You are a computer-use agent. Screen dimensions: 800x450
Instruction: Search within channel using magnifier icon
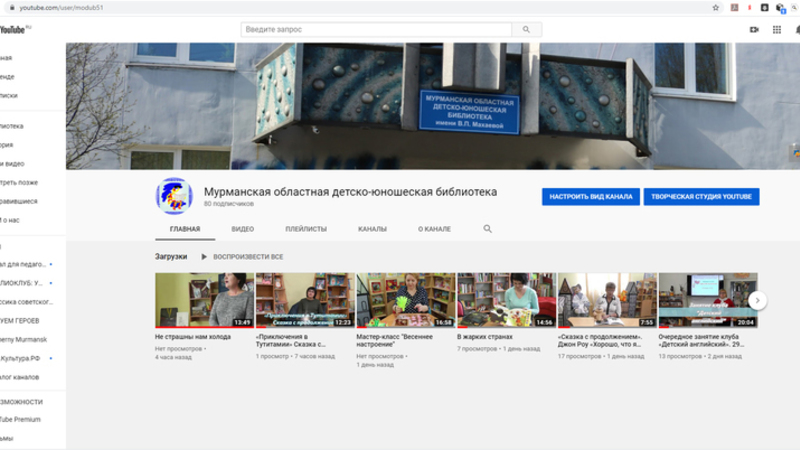488,229
